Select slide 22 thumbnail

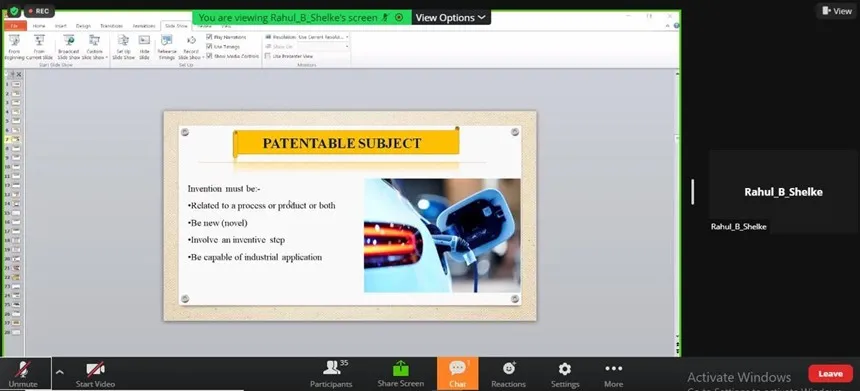tap(16, 277)
